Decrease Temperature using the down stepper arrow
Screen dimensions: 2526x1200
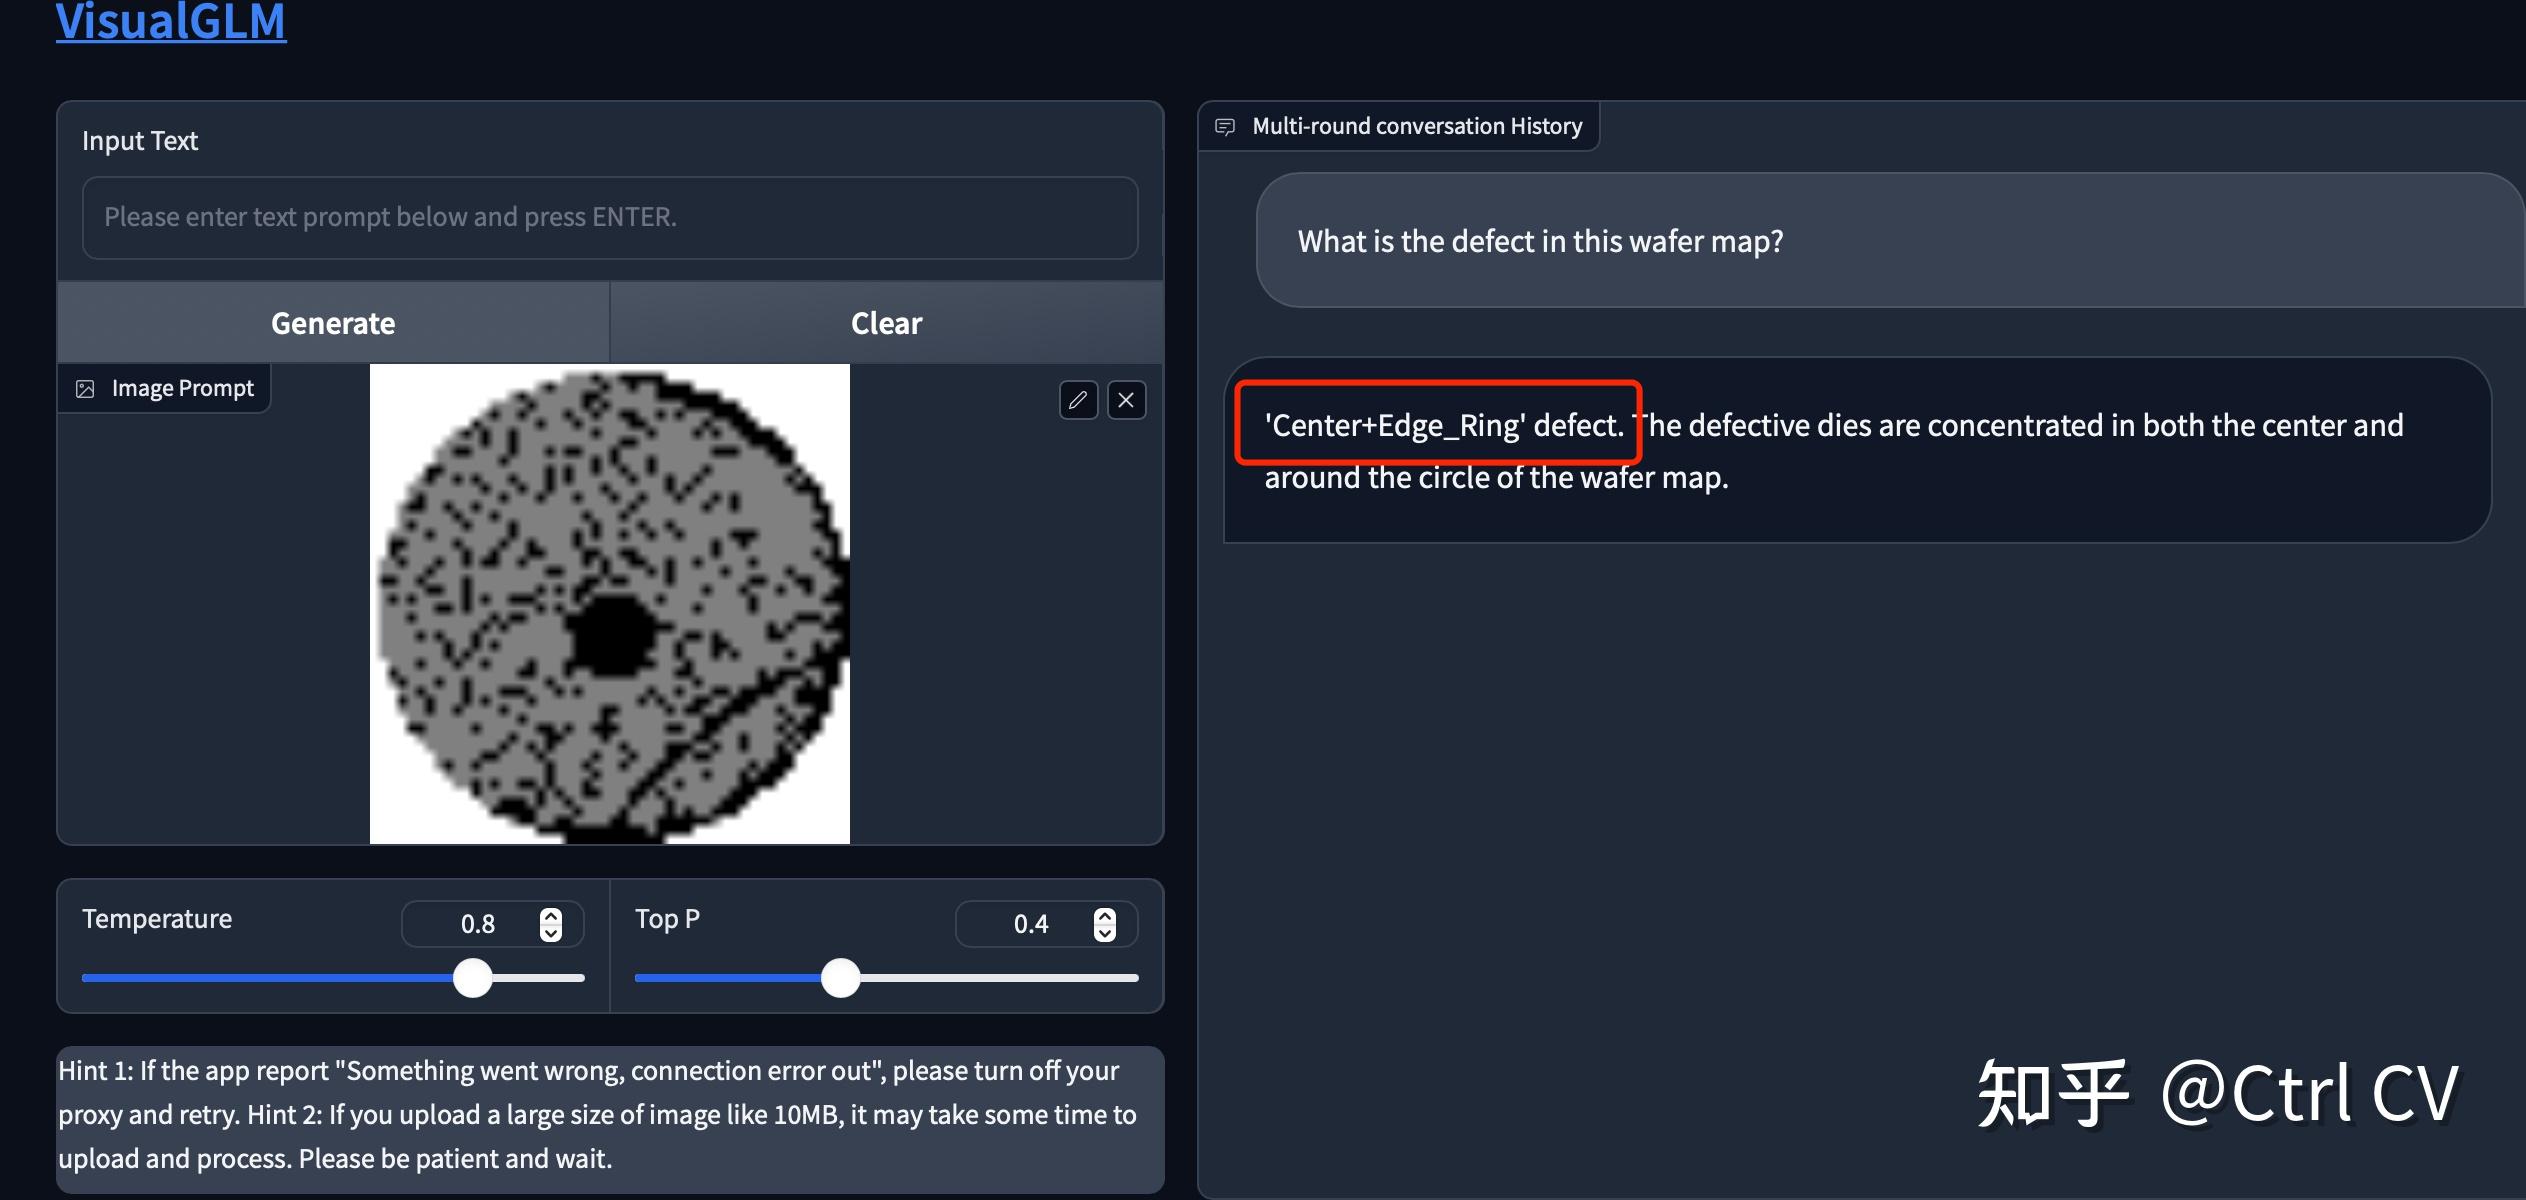(551, 933)
